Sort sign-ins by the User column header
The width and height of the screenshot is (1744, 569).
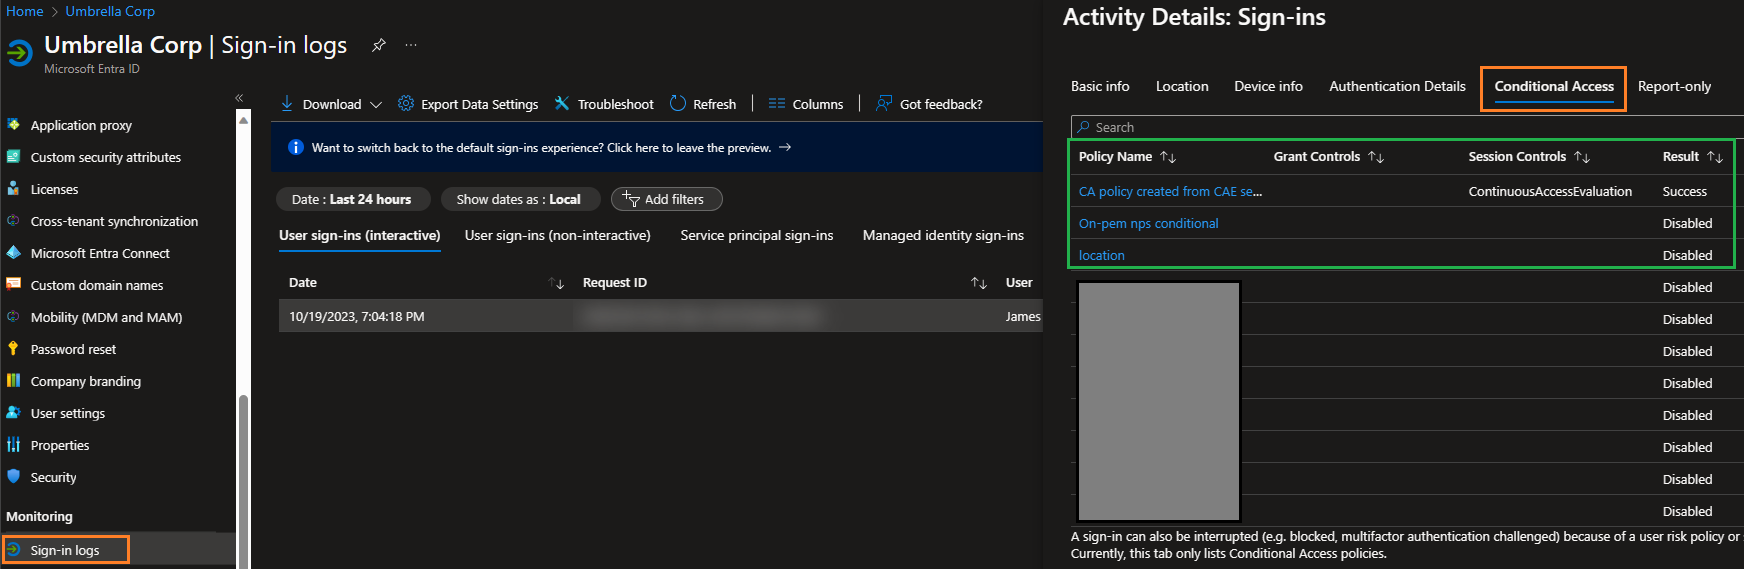point(1019,283)
